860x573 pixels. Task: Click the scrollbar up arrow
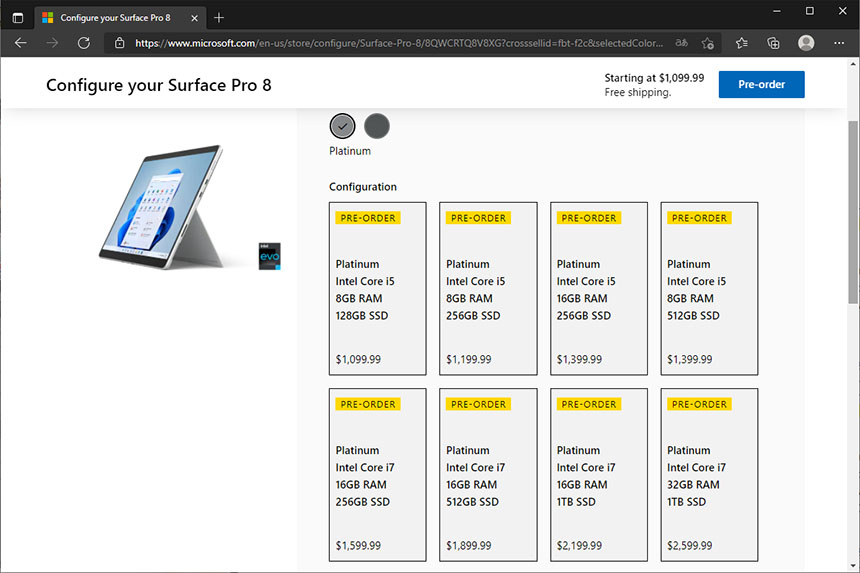853,64
